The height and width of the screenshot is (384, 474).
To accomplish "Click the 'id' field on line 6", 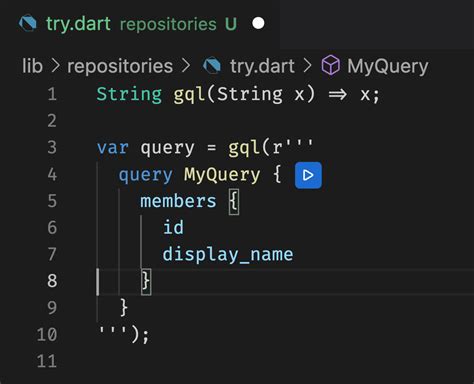I will (173, 228).
